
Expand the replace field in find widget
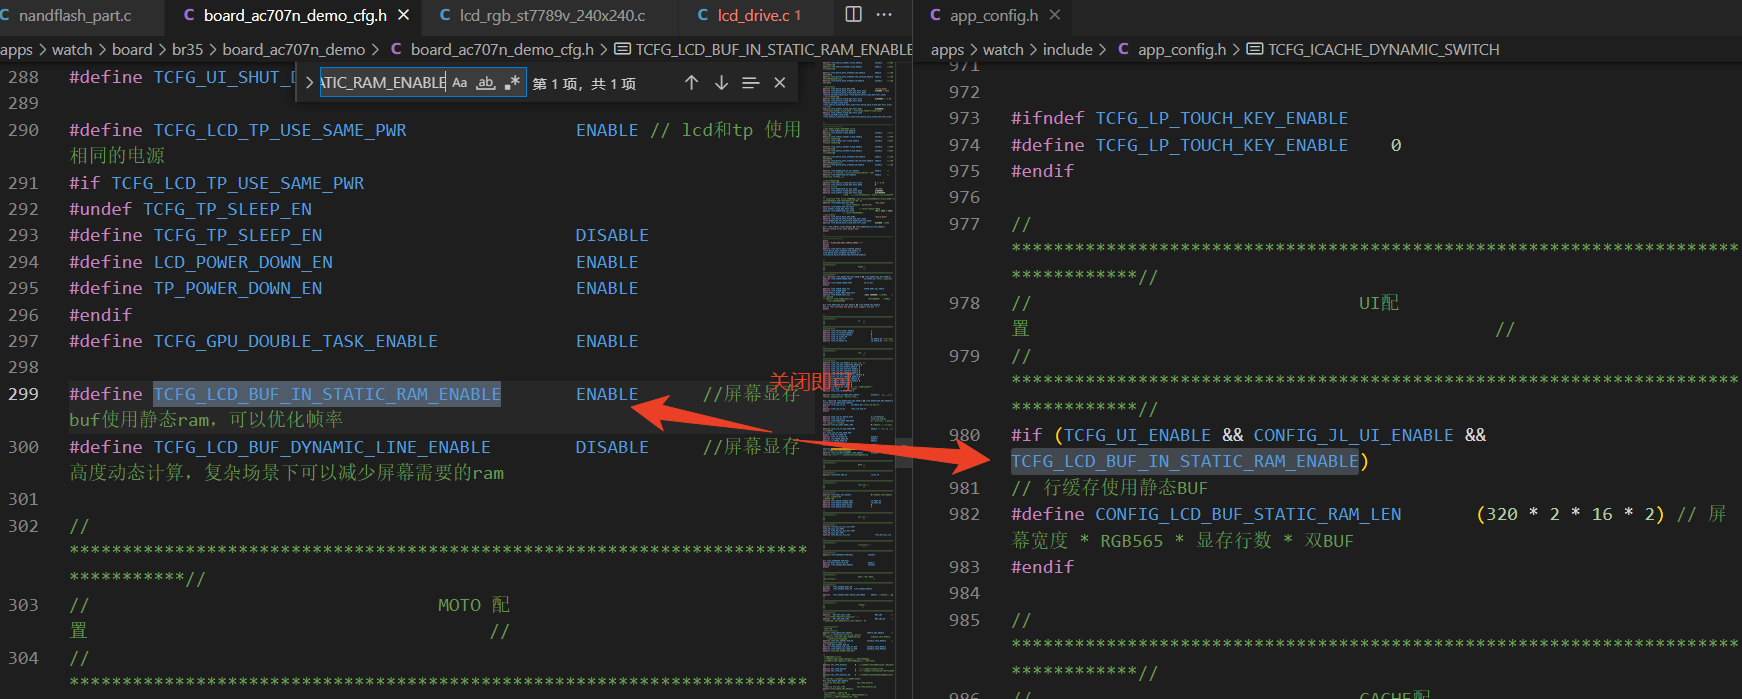coord(309,83)
